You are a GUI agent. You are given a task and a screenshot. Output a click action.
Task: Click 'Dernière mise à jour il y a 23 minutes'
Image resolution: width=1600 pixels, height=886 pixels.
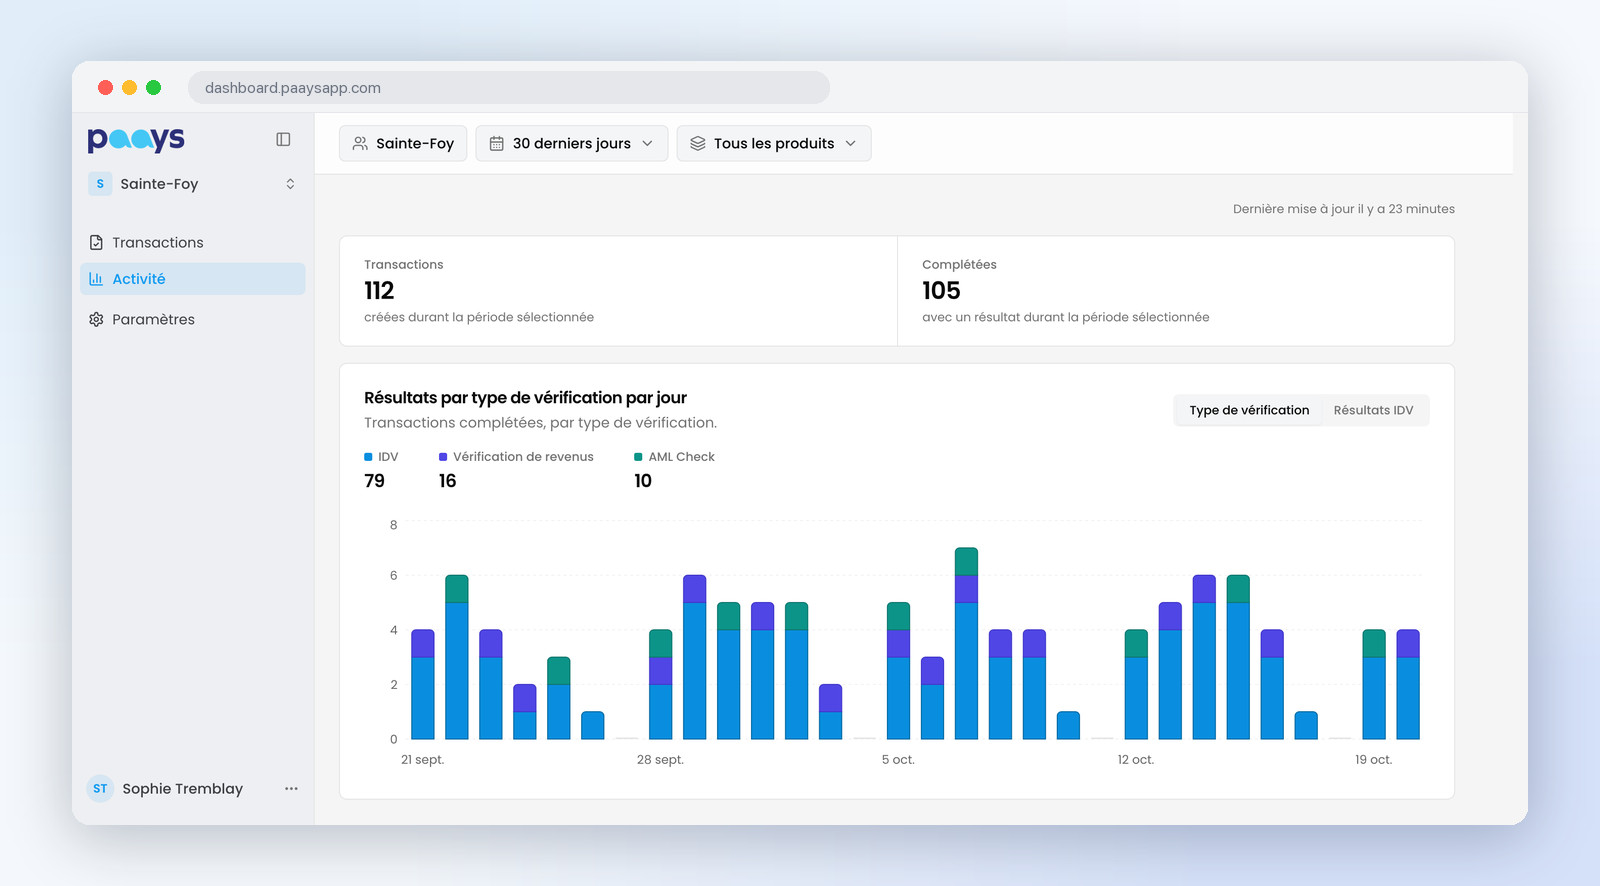pos(1343,209)
